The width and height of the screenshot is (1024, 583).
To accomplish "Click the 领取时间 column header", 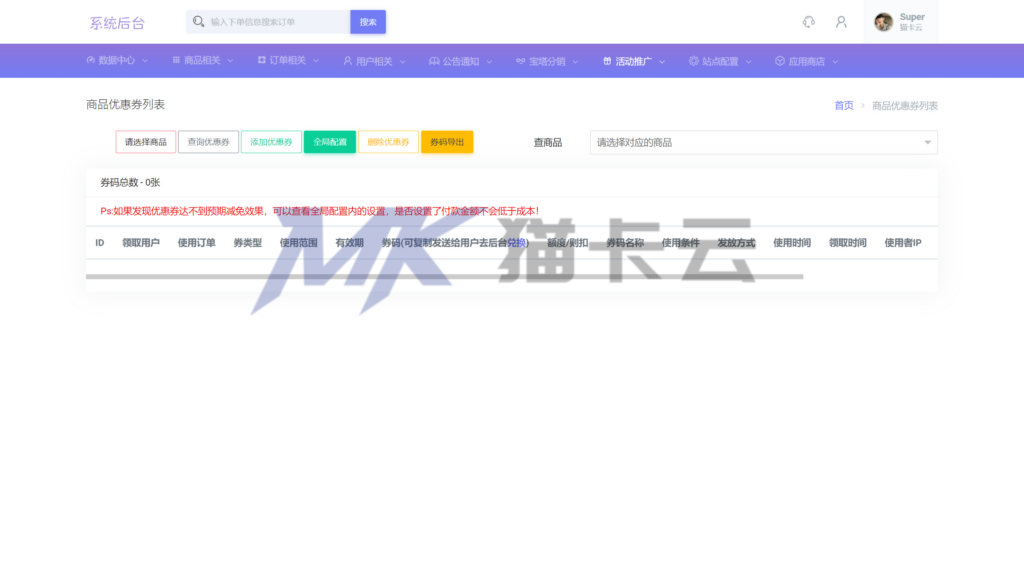I will tap(848, 243).
